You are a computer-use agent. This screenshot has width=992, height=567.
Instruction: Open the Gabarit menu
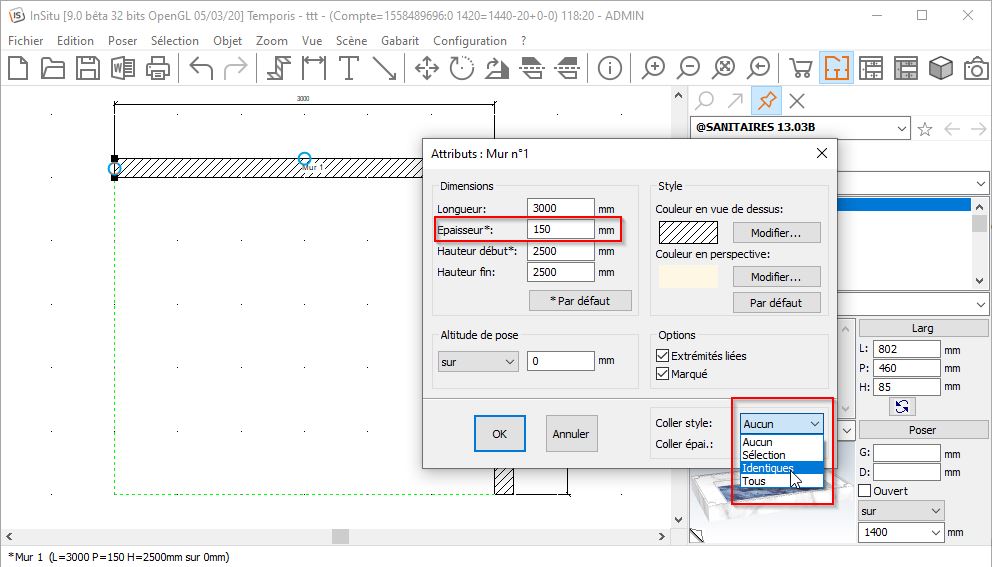coord(400,41)
